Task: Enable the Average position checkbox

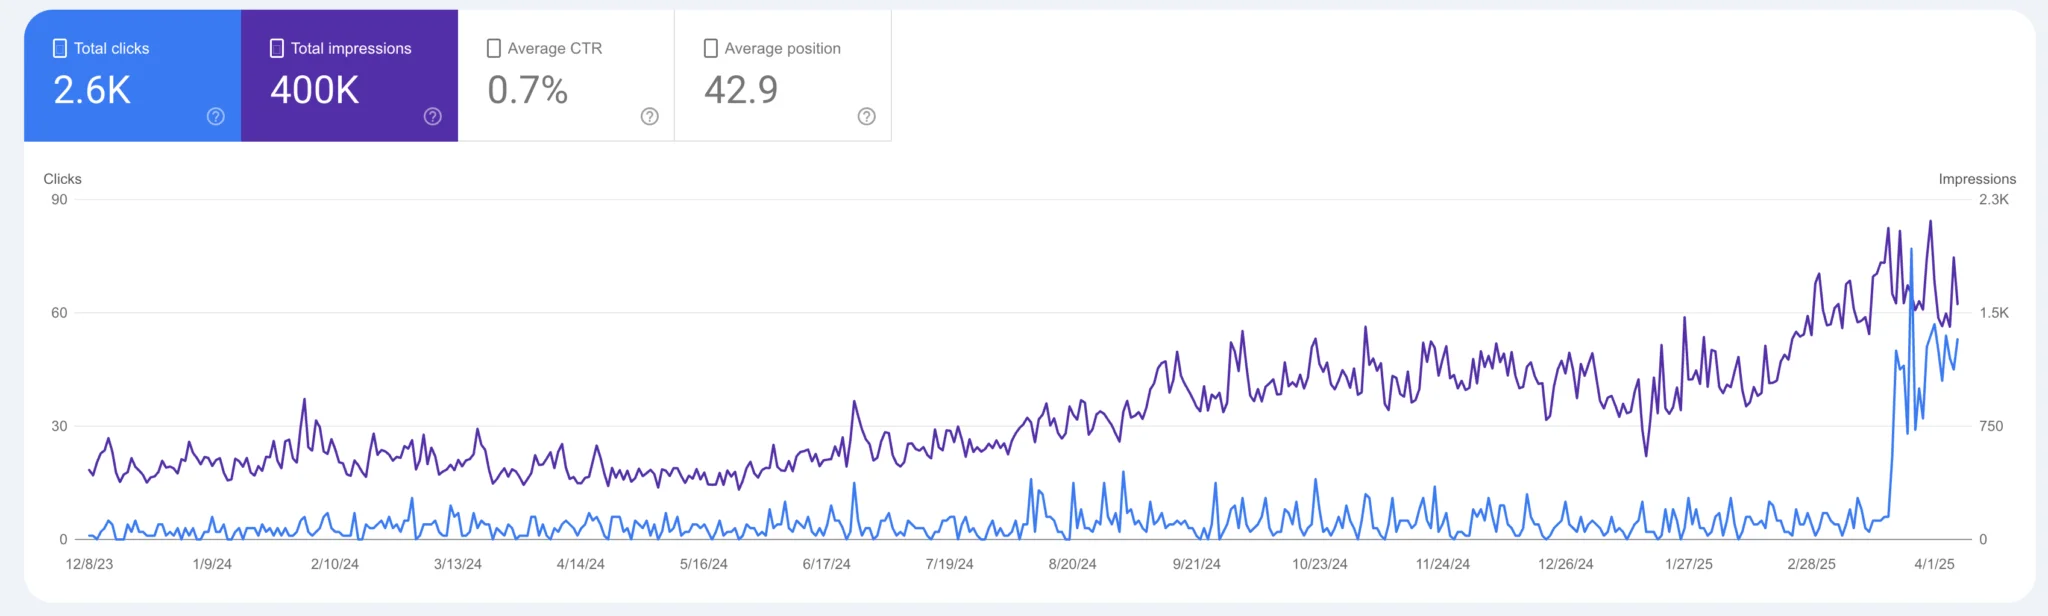Action: [x=711, y=48]
